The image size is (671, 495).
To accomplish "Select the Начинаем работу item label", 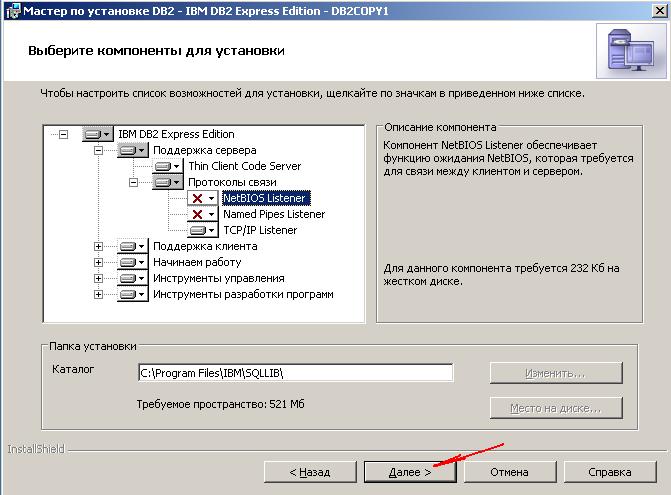I will click(197, 262).
